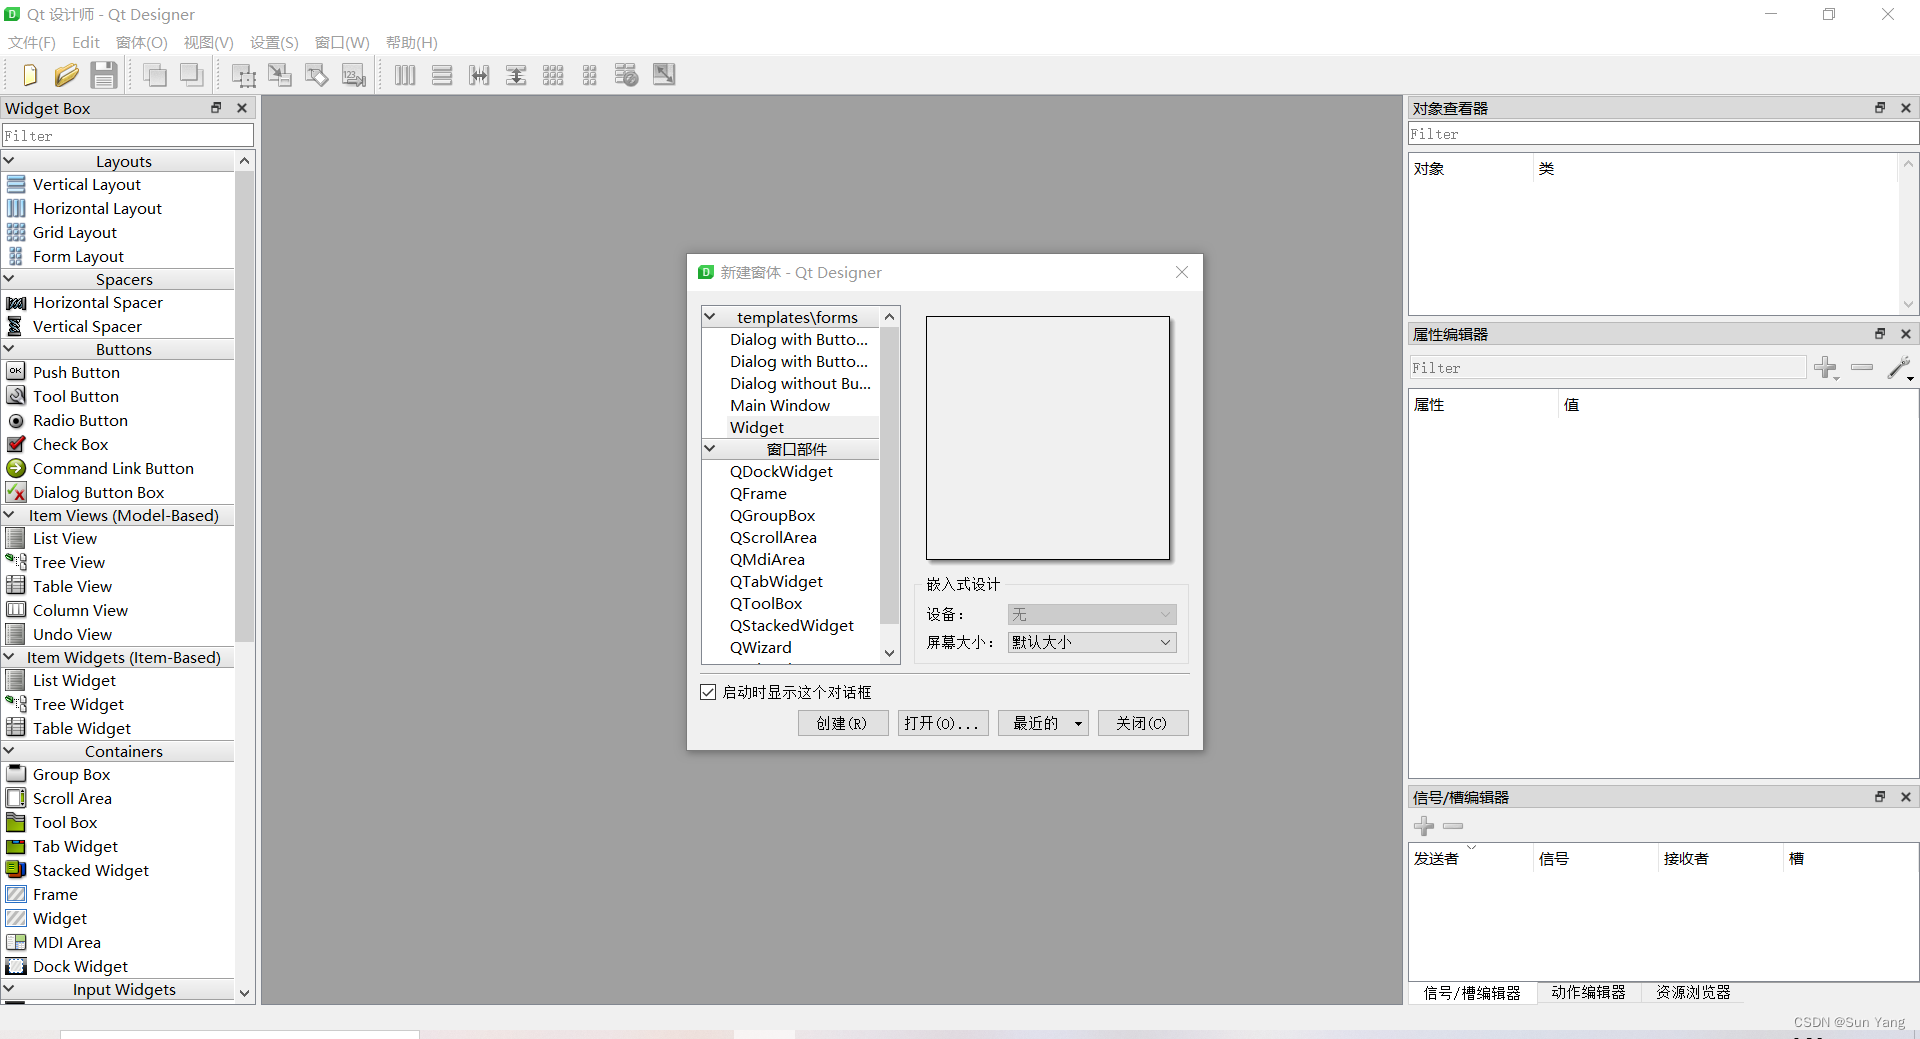Apply the Lay Out Vertically icon
This screenshot has width=1920, height=1039.
point(442,75)
